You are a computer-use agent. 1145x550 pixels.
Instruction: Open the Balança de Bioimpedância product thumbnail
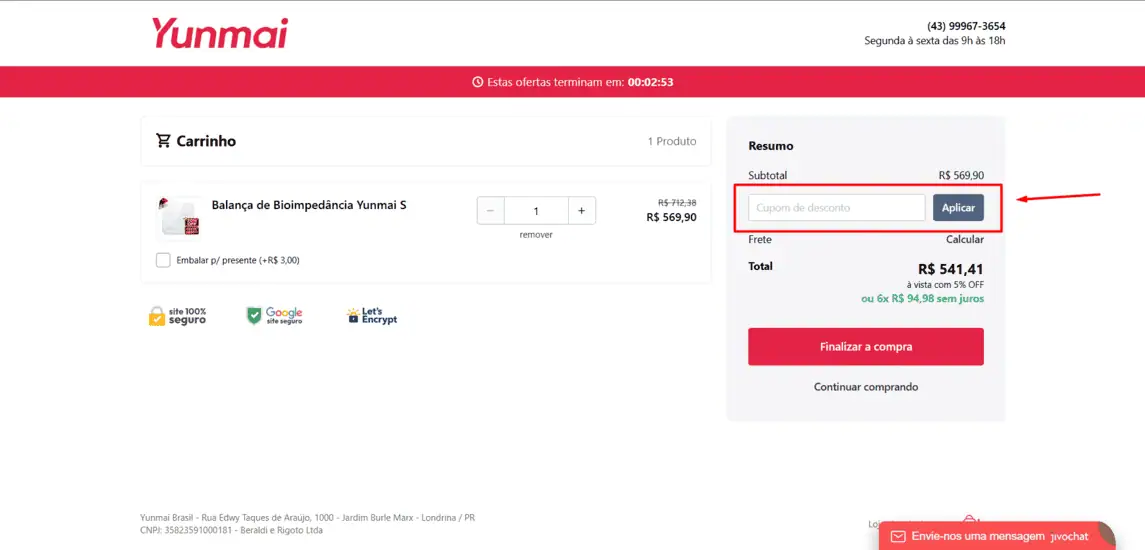[180, 216]
